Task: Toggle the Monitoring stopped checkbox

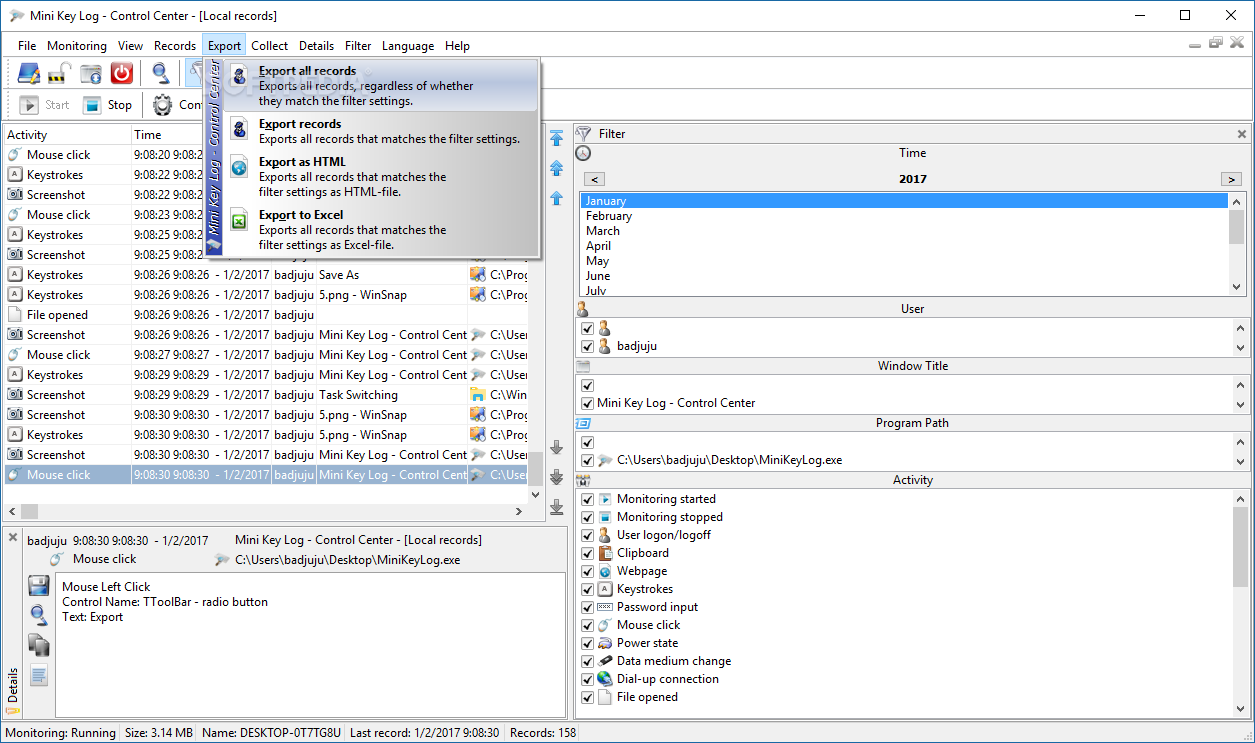Action: click(588, 517)
